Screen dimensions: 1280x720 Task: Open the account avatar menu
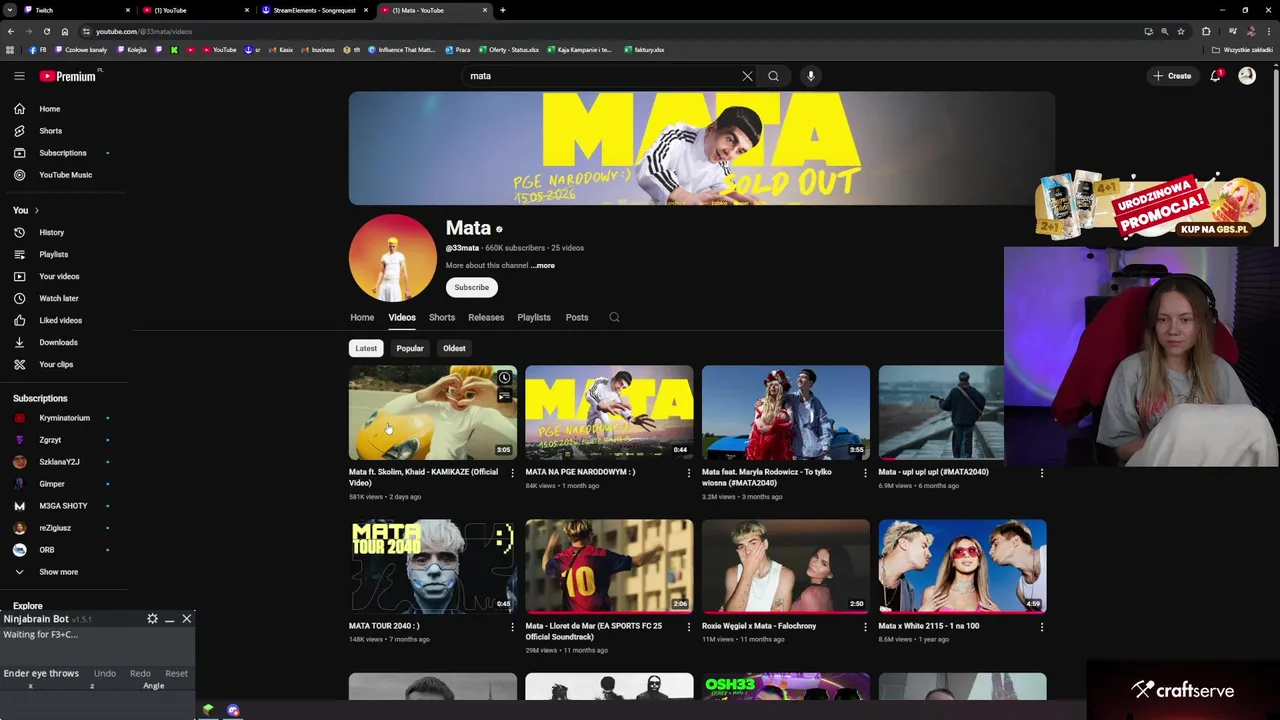(x=1247, y=76)
